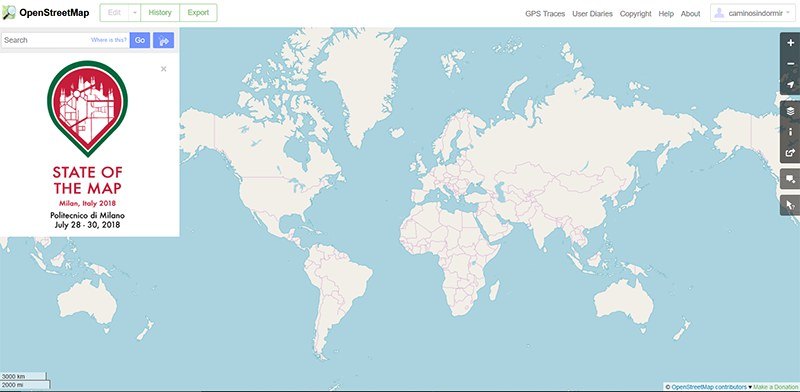
Task: Open the History tab
Action: tap(160, 13)
